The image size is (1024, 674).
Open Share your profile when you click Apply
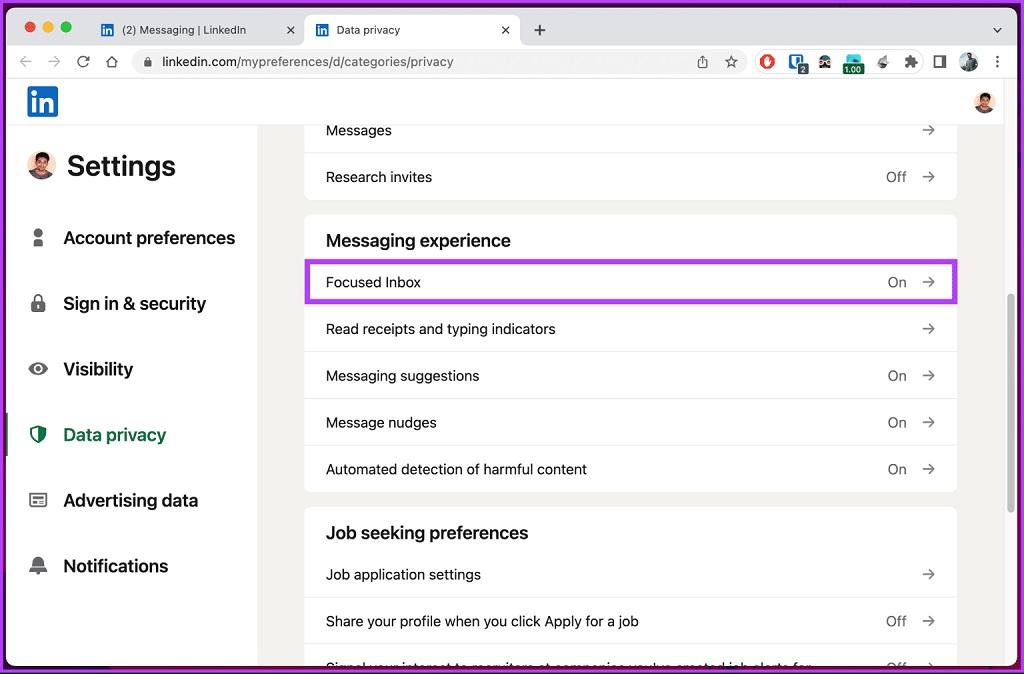(x=630, y=621)
